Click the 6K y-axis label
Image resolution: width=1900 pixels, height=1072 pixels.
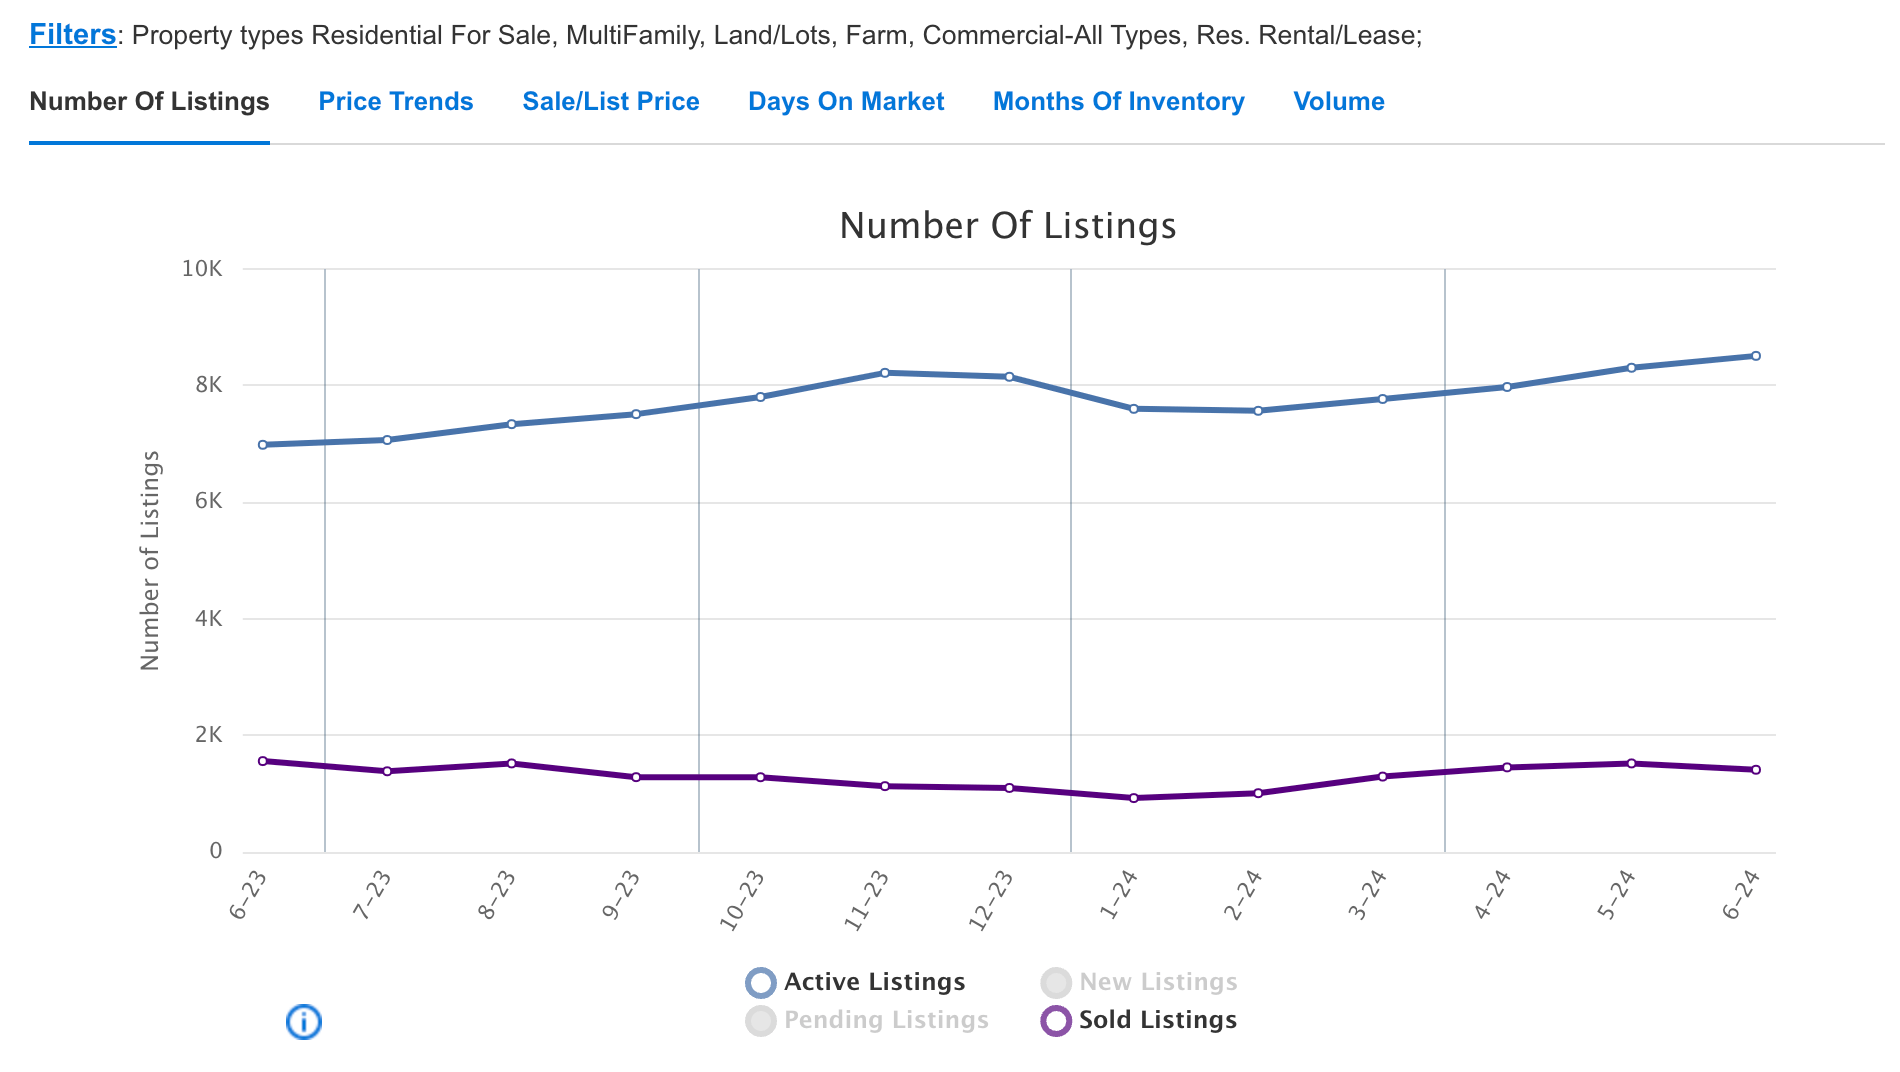pyautogui.click(x=209, y=501)
